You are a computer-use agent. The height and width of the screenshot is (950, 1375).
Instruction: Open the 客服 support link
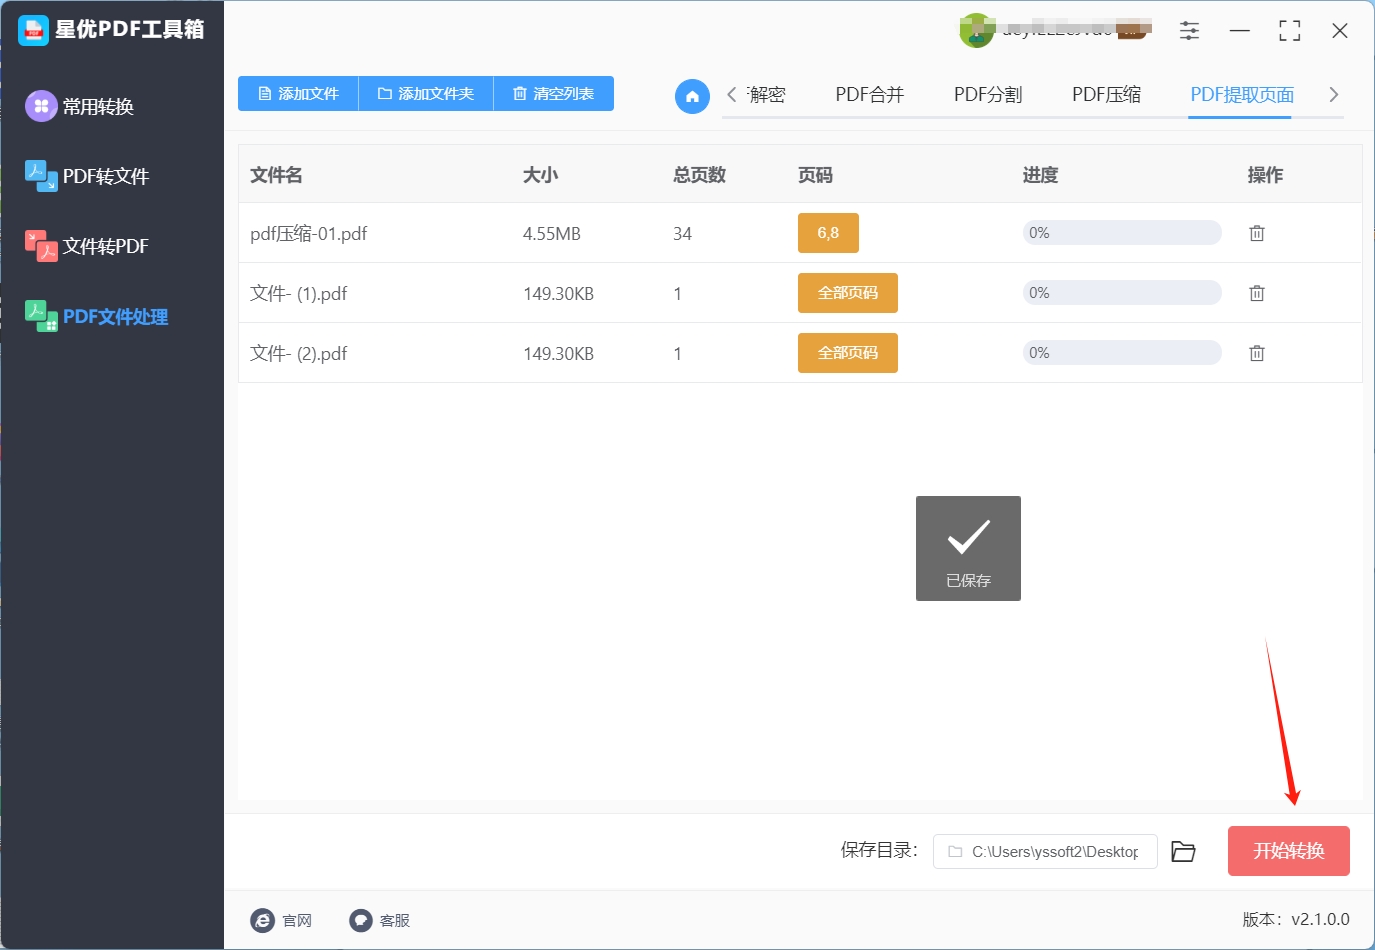pyautogui.click(x=380, y=920)
